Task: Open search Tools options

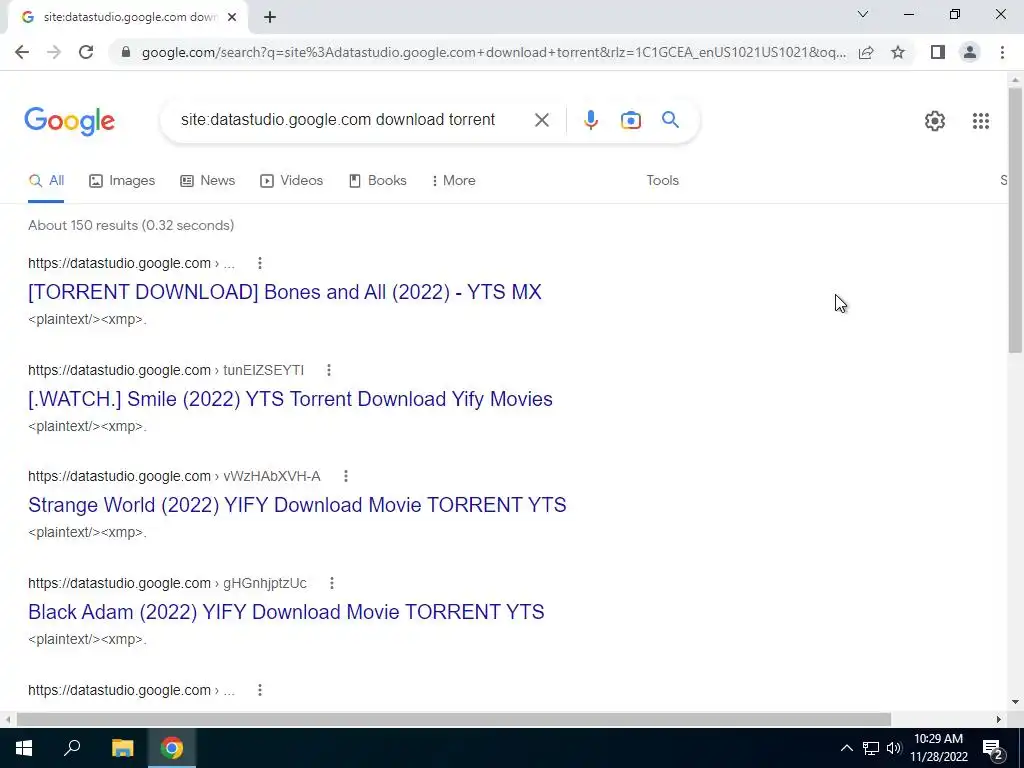Action: [662, 181]
